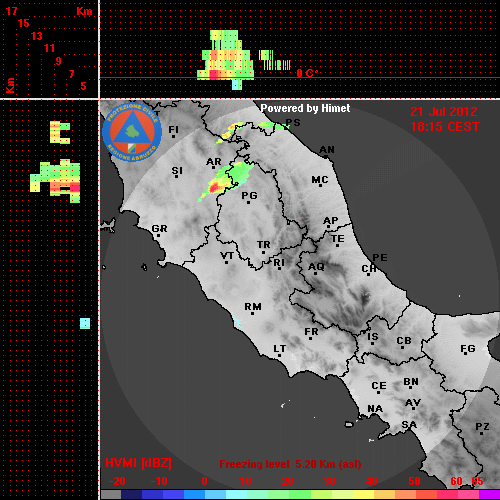Click the '15' altitude label
Screen dimensions: 500x500
[24, 23]
